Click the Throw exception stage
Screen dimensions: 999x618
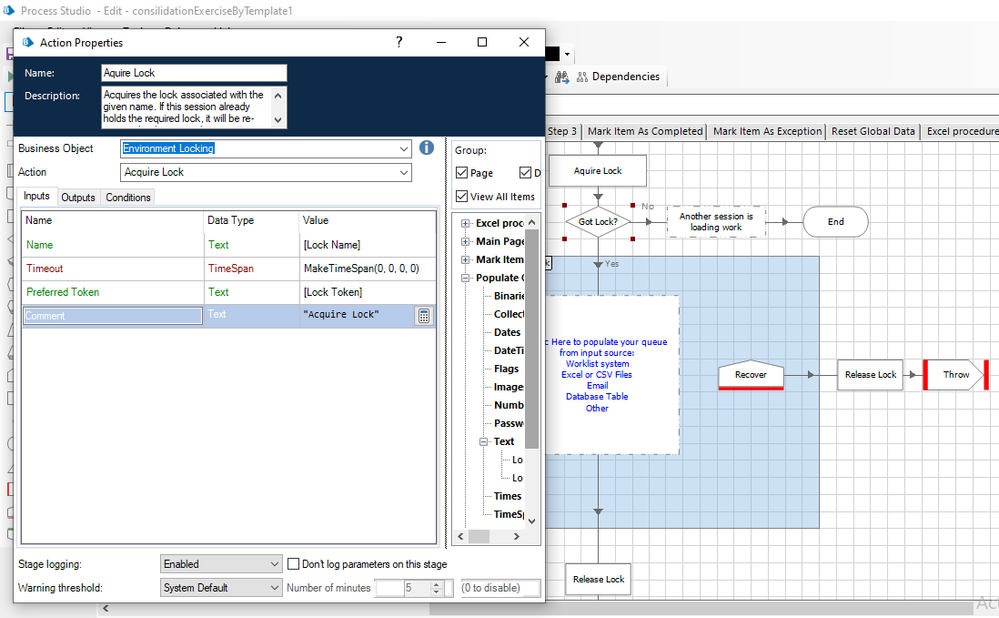coord(956,375)
